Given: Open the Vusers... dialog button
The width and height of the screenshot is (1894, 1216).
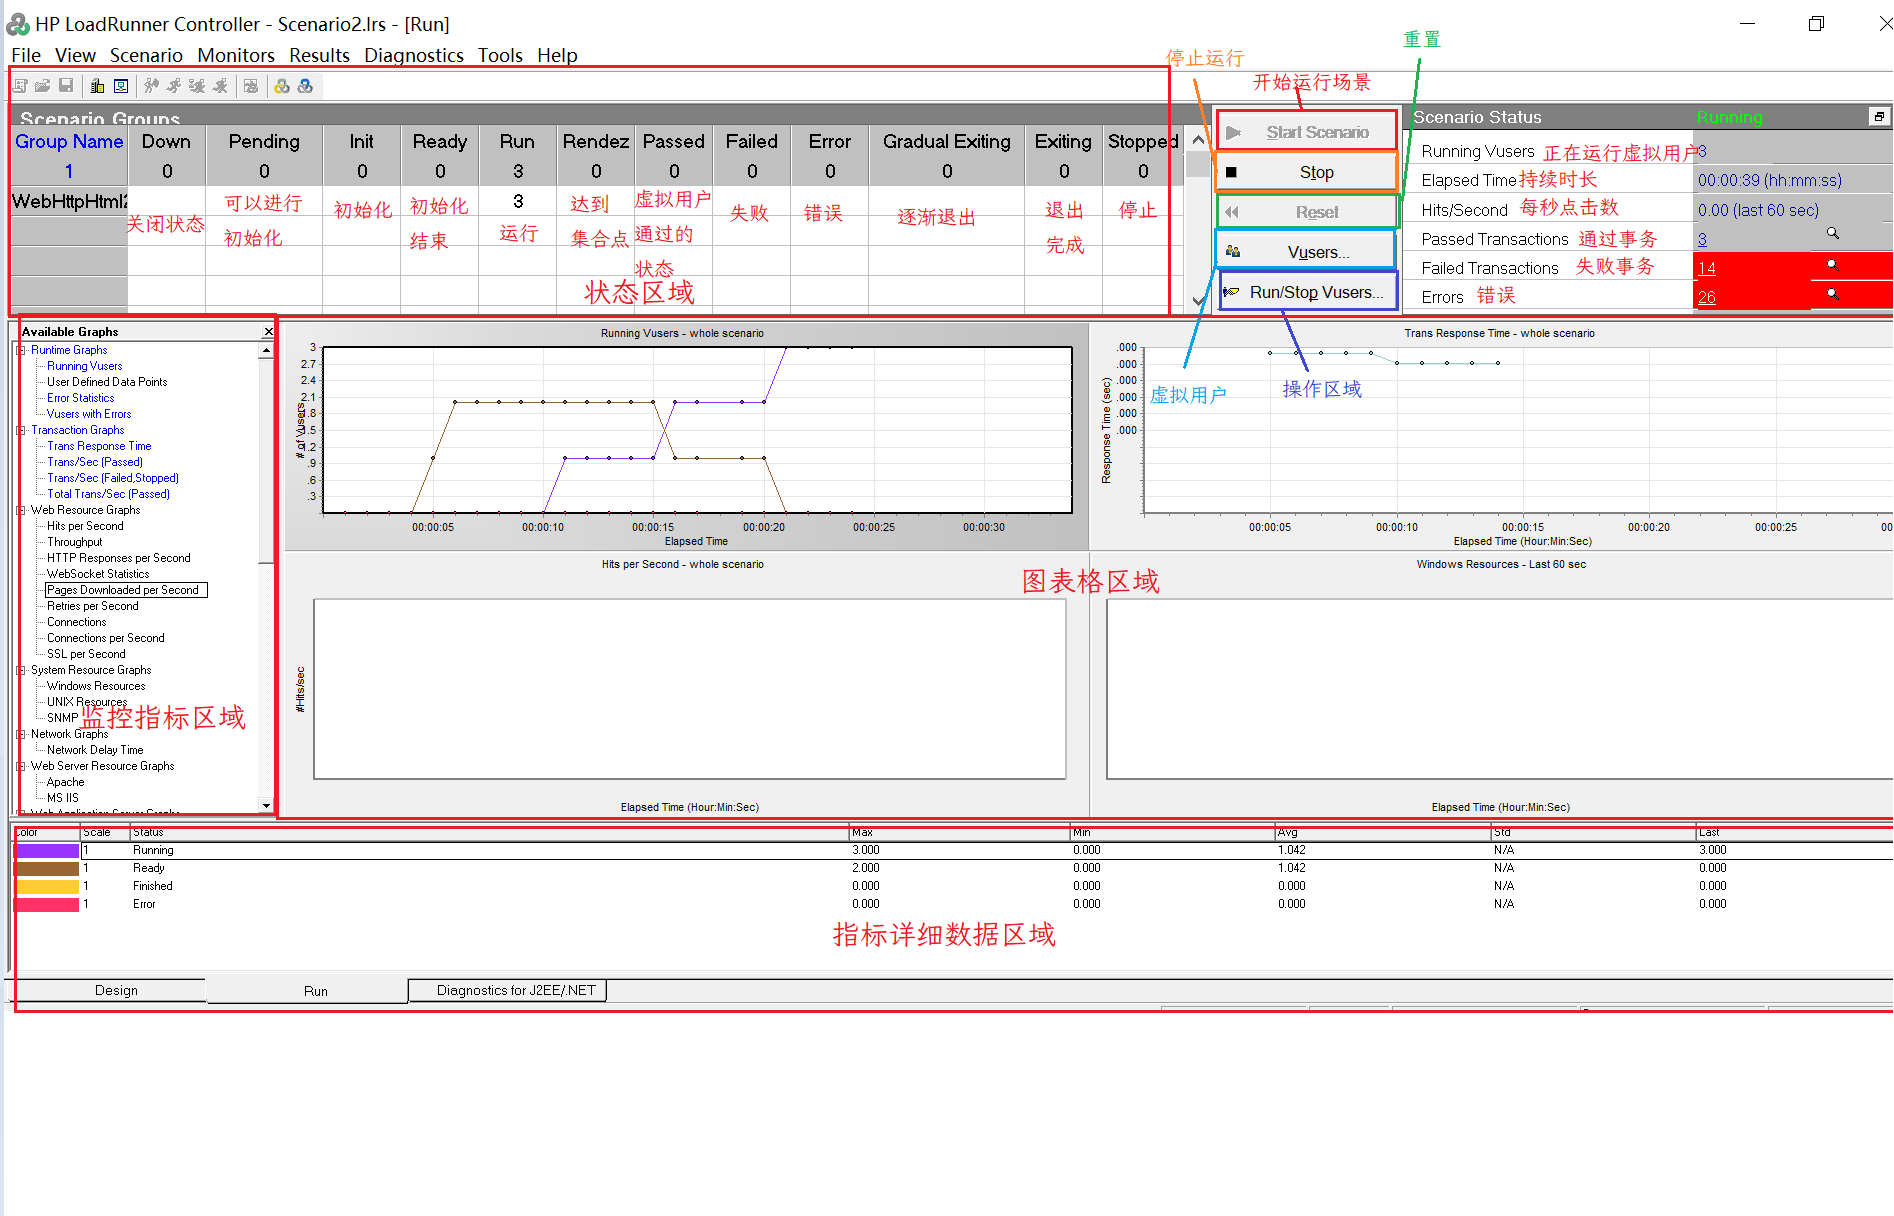Looking at the screenshot, I should pyautogui.click(x=1306, y=252).
